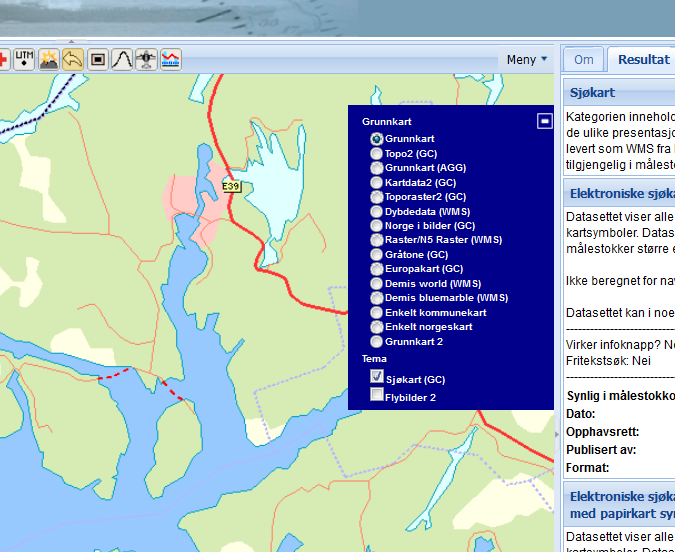675x552 pixels.
Task: Click the water level chart icon
Action: 171,60
